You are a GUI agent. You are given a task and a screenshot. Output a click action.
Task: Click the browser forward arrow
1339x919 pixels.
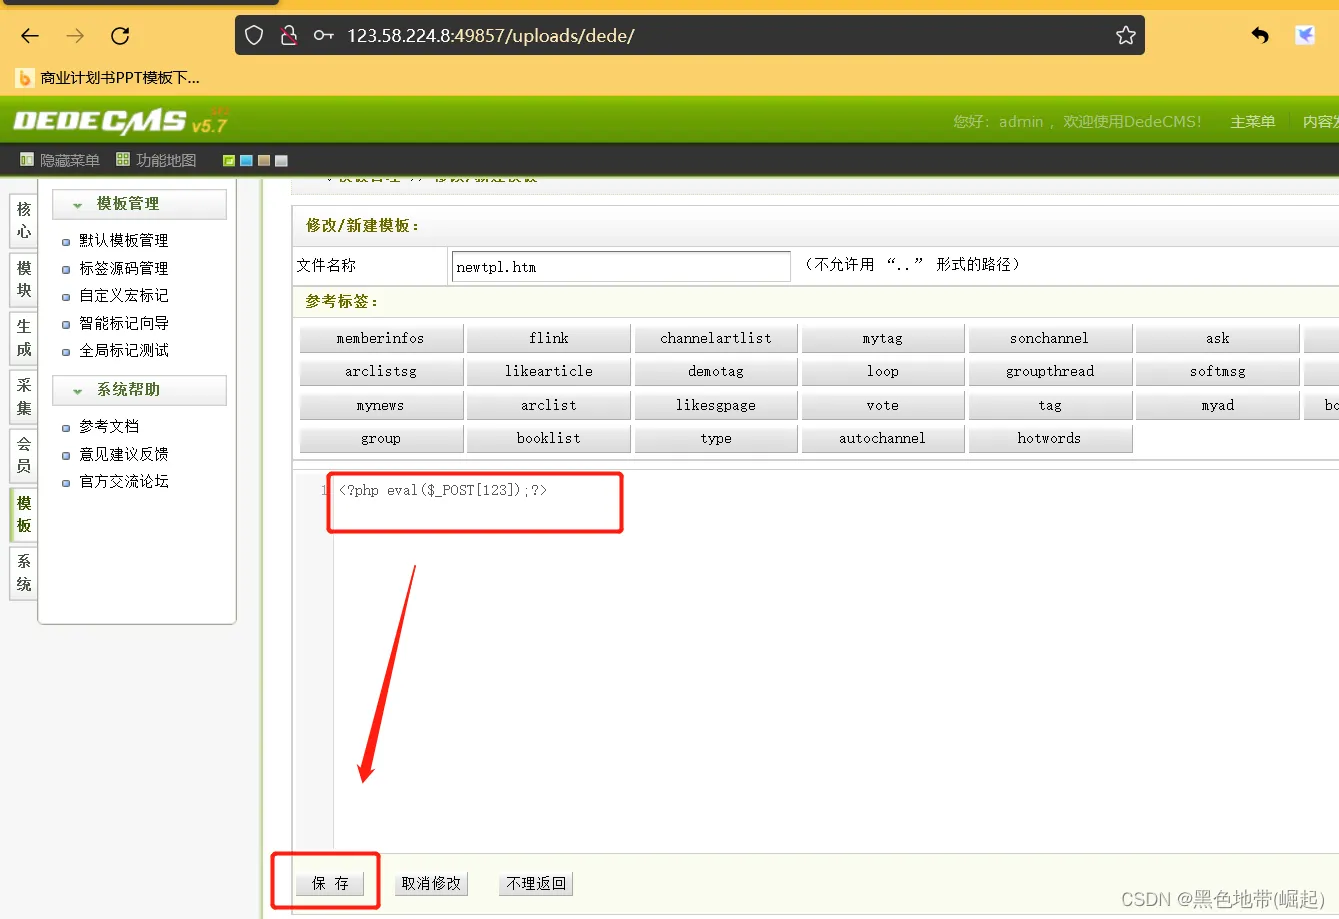[x=75, y=36]
